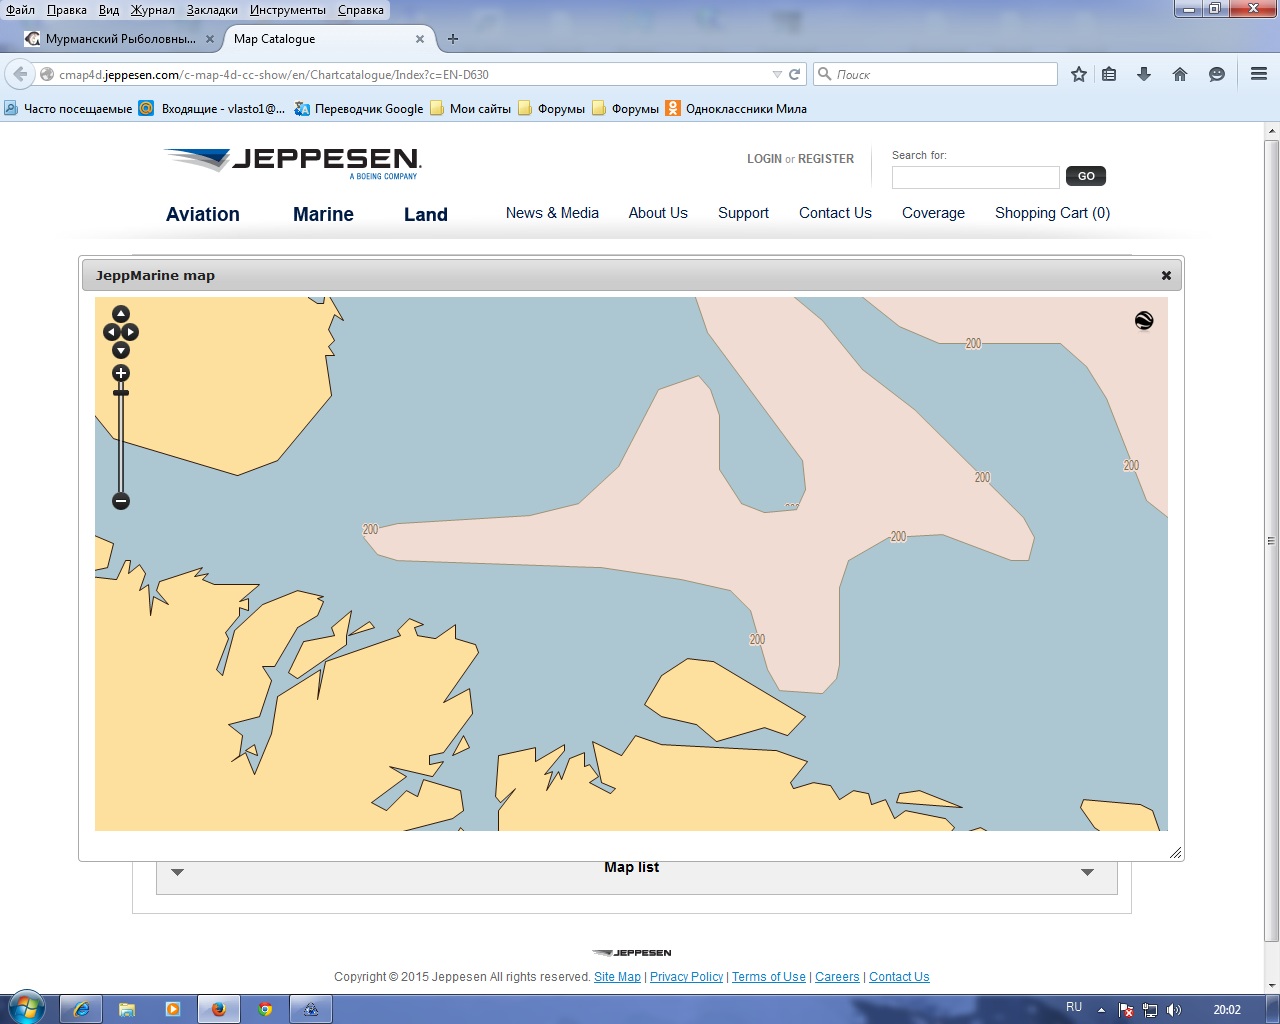Close the JeppMarine map dialog
Image resolution: width=1280 pixels, height=1024 pixels.
[x=1166, y=275]
